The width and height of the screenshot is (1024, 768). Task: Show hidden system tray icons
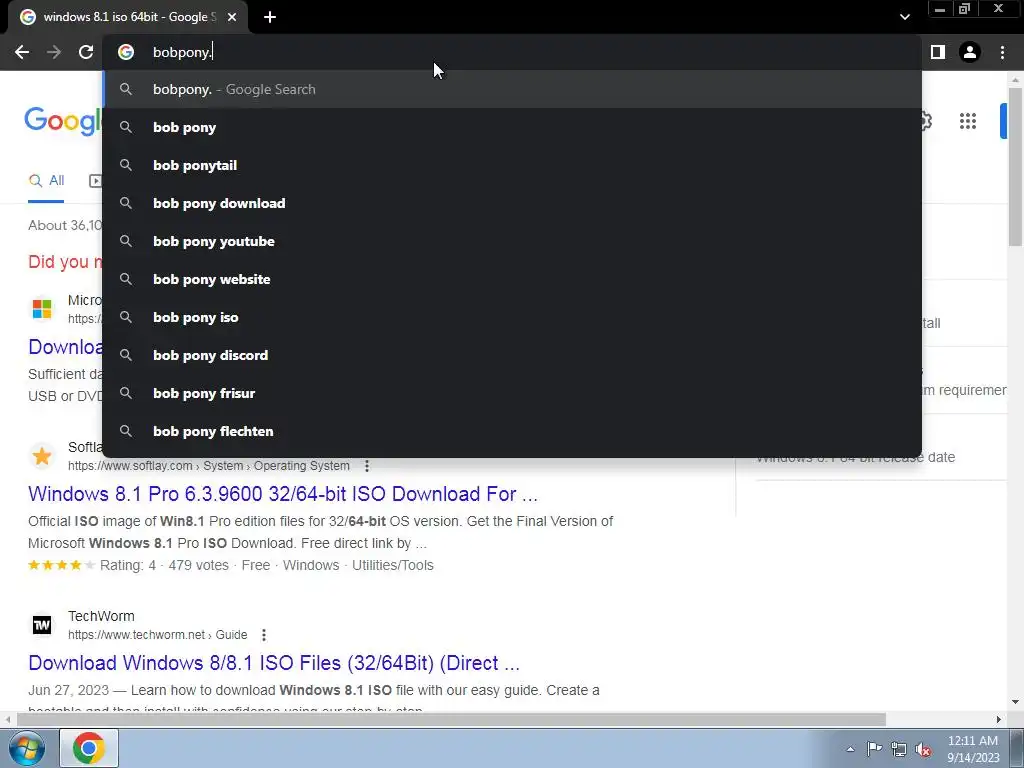[850, 749]
